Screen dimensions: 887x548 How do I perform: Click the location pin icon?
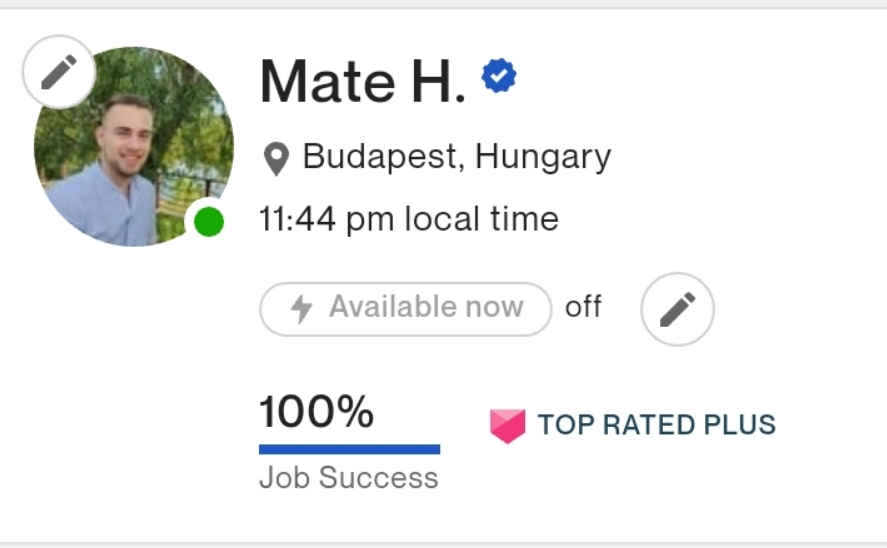click(x=276, y=158)
